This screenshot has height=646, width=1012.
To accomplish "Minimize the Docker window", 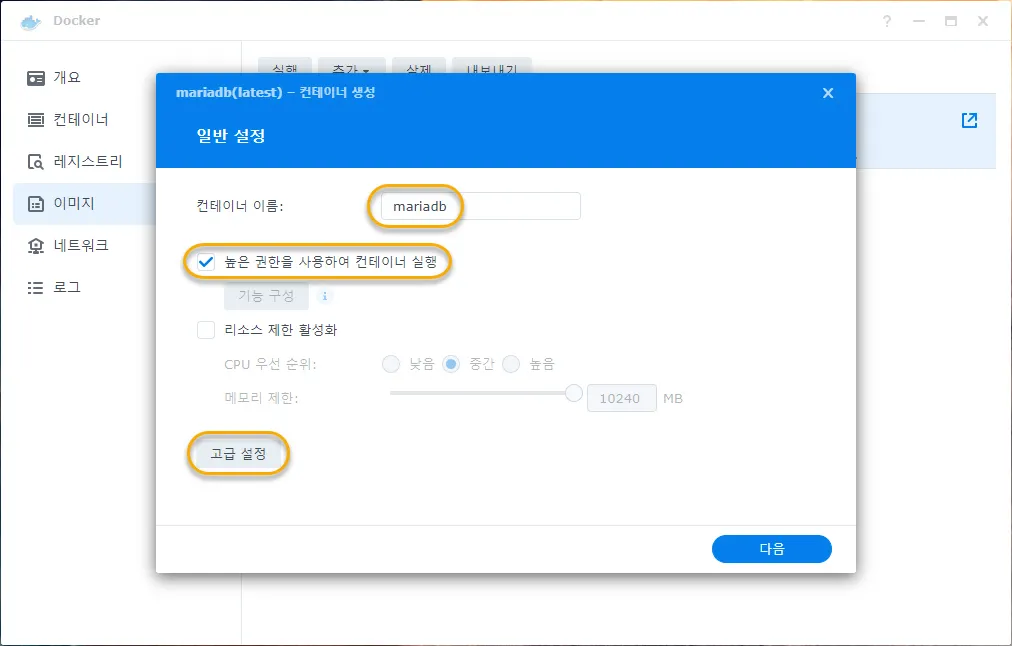I will (919, 21).
